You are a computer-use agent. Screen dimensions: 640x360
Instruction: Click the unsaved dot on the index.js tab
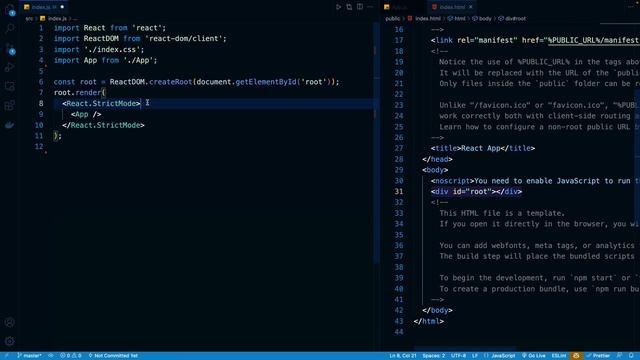(62, 7)
